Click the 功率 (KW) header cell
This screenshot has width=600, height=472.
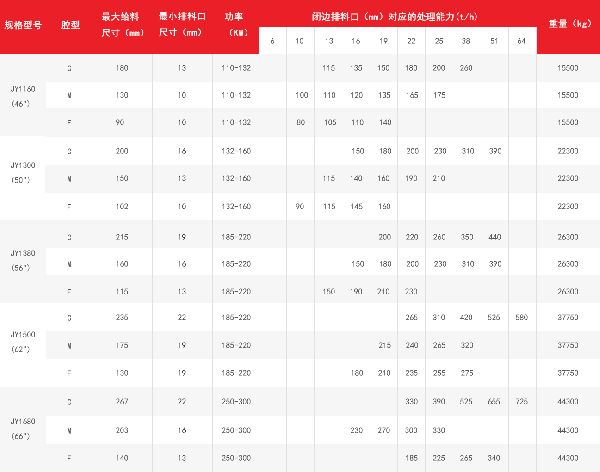(236, 24)
